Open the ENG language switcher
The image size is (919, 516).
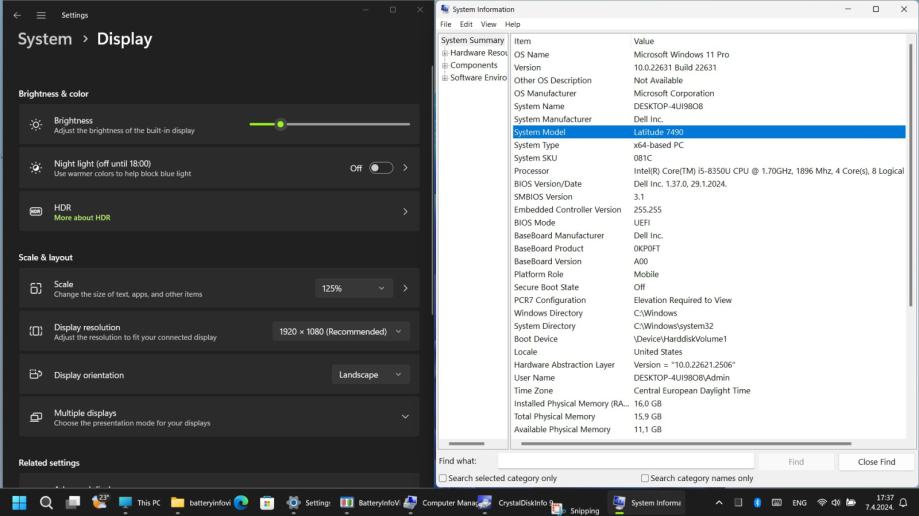click(x=799, y=503)
